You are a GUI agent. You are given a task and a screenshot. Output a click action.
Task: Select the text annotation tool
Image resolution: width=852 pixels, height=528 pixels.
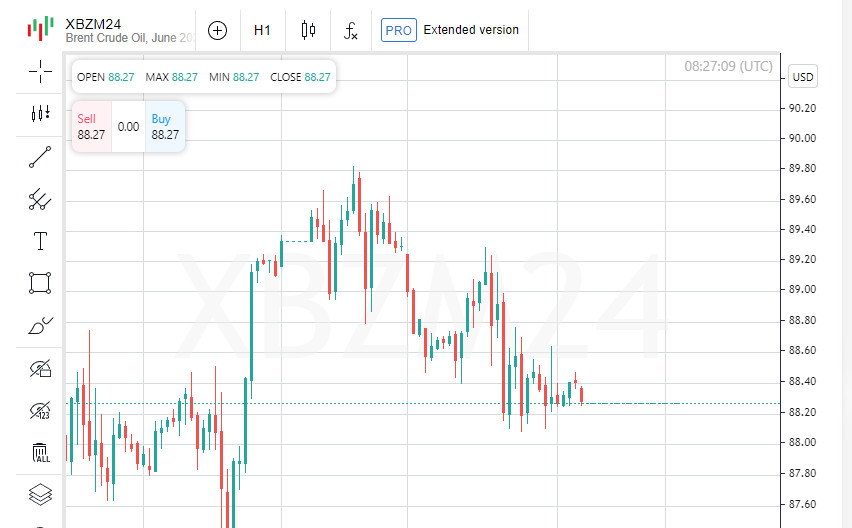click(40, 240)
